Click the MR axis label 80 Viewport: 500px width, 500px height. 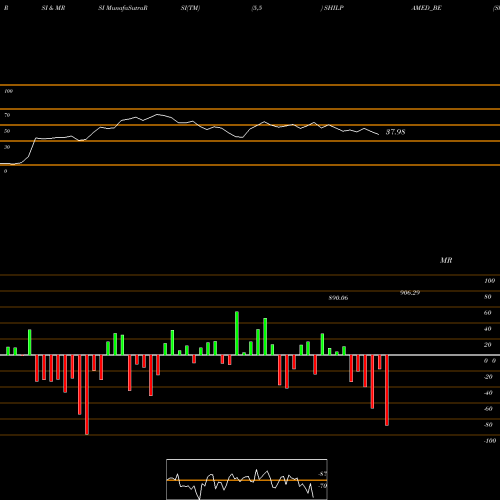pyautogui.click(x=487, y=297)
